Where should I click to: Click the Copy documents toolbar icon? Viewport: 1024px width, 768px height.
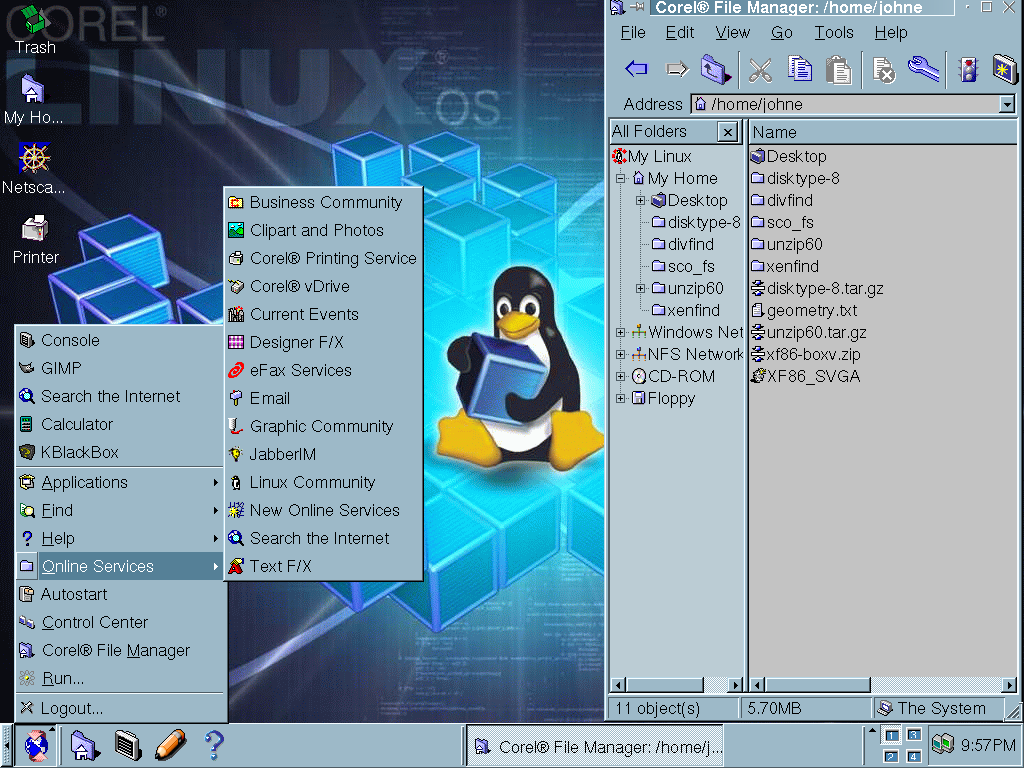[x=799, y=69]
